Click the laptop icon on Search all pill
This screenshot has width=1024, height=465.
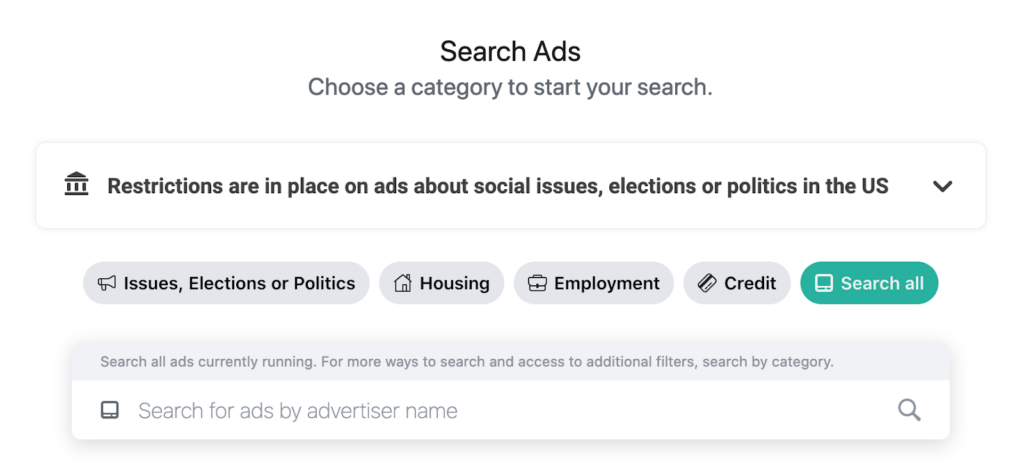coord(824,284)
